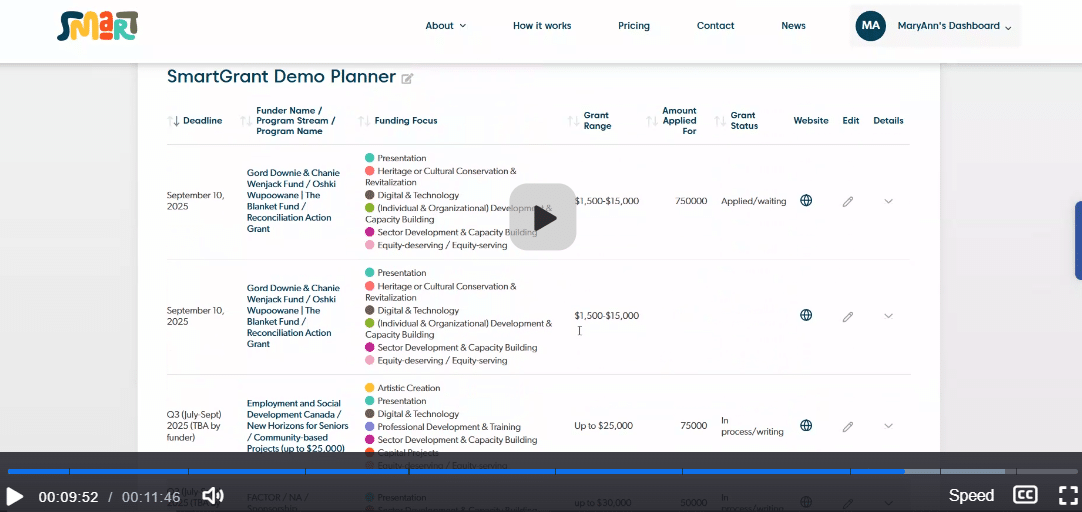Mute the video volume

[213, 495]
